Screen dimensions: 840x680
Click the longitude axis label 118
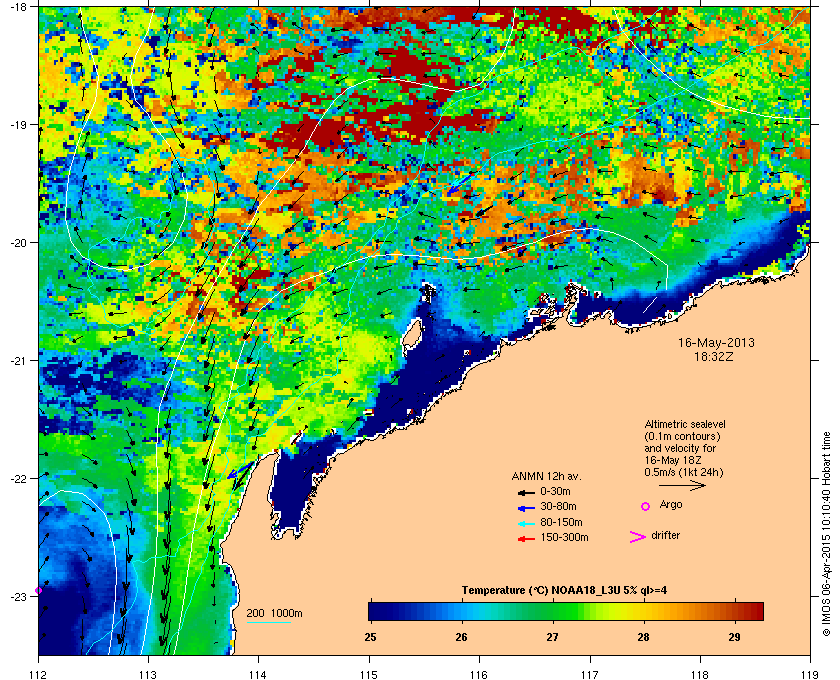point(700,674)
